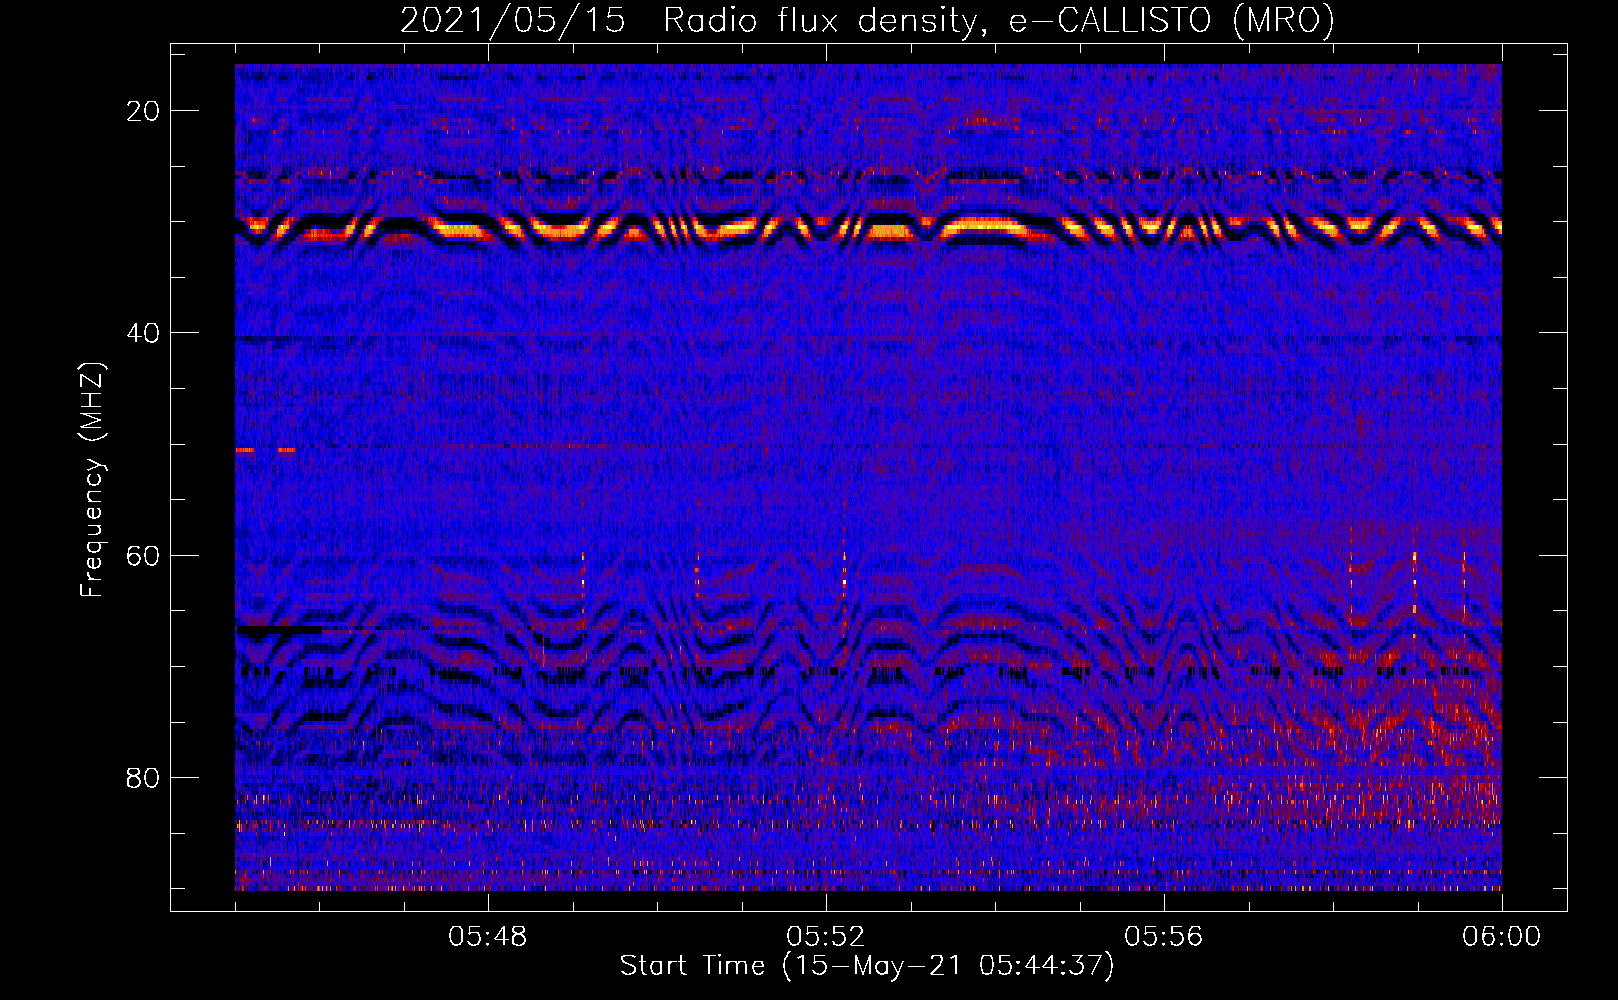Click the 'Start Time (15-May-21 05:44:37)' label

867,966
